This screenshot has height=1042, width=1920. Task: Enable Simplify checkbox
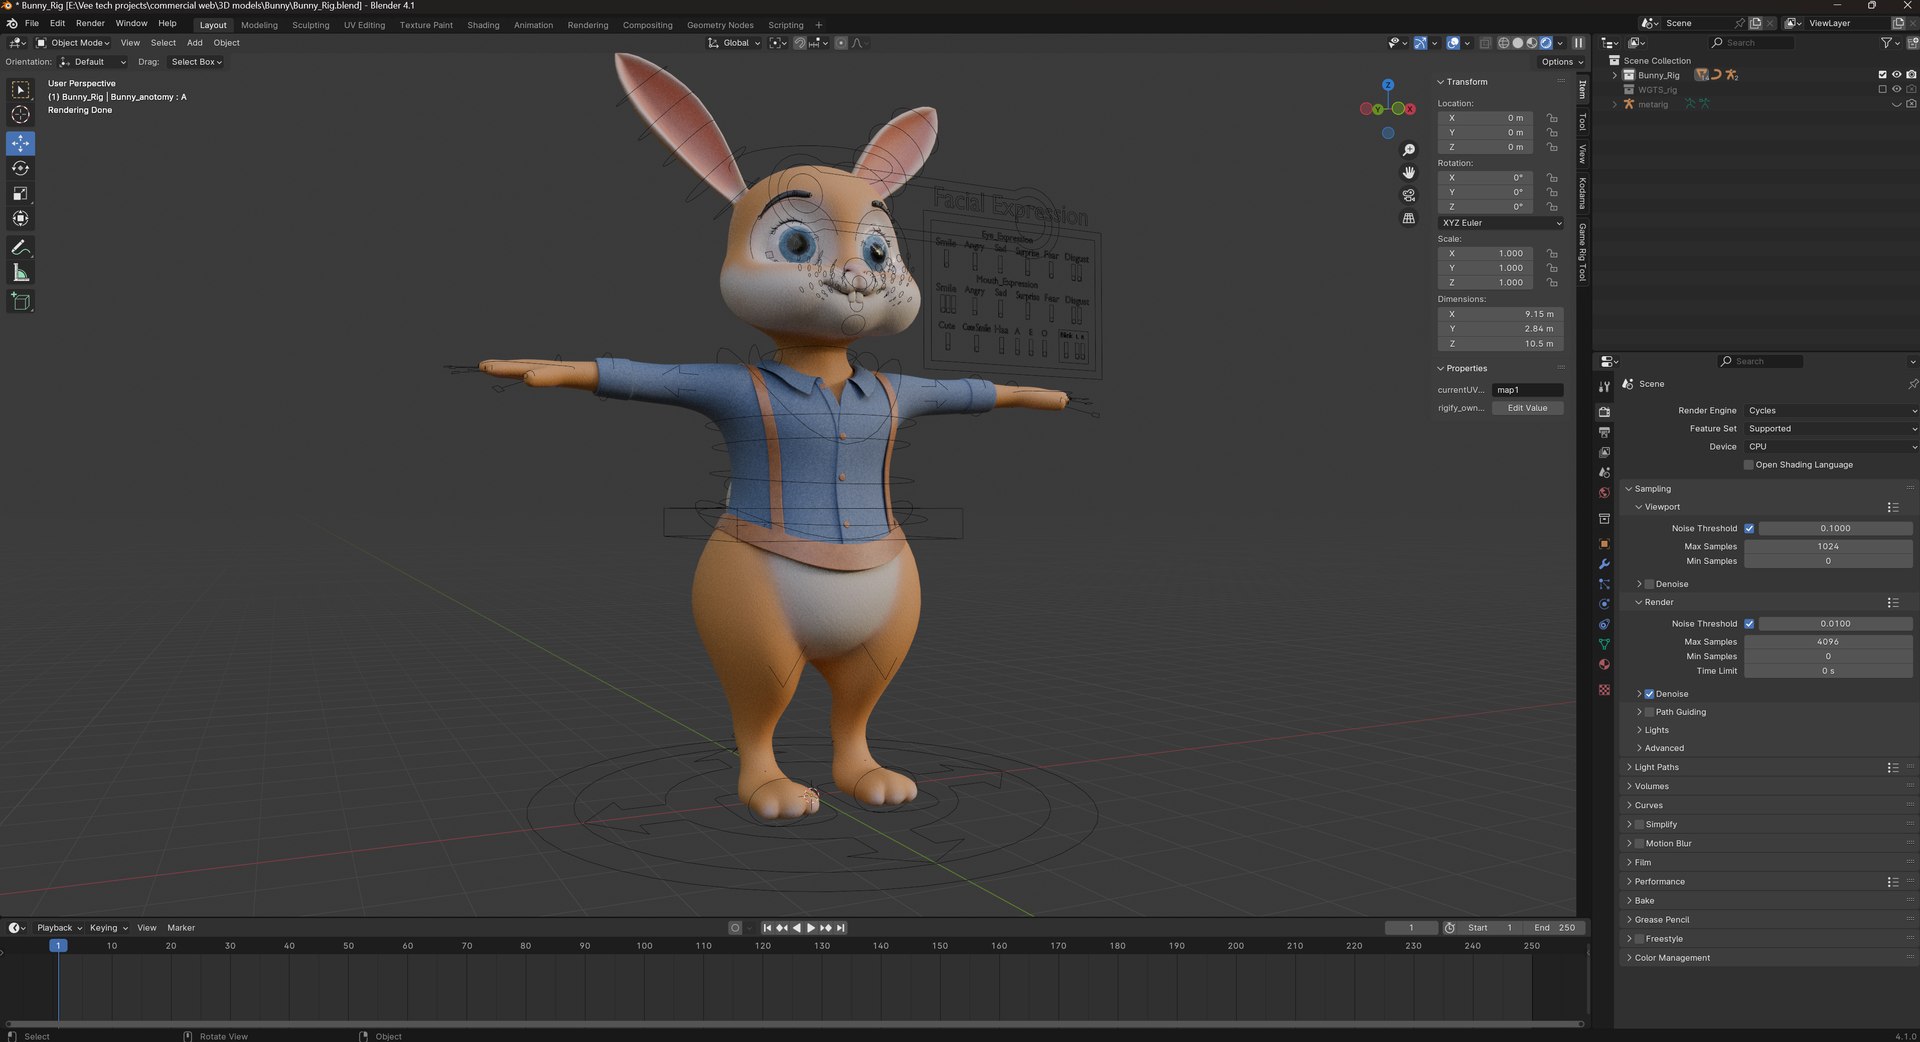1639,825
